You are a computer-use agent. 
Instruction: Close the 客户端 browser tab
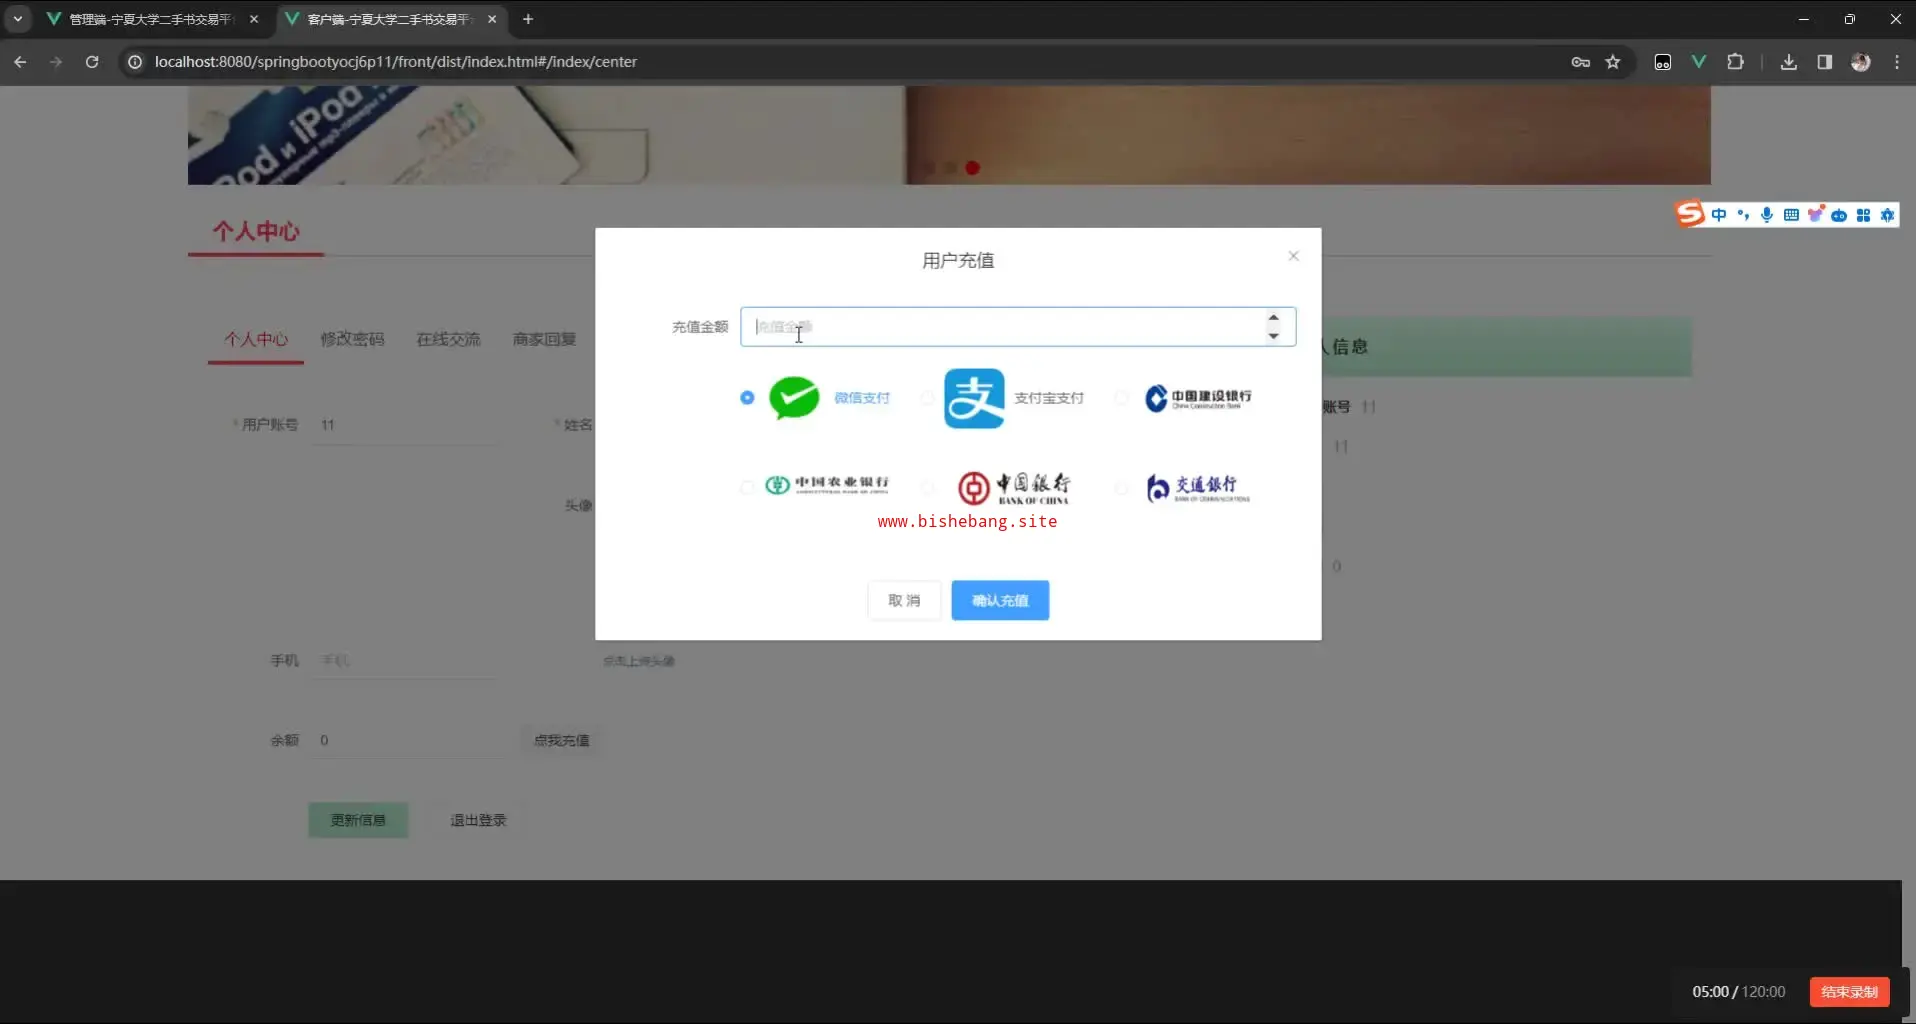[492, 19]
